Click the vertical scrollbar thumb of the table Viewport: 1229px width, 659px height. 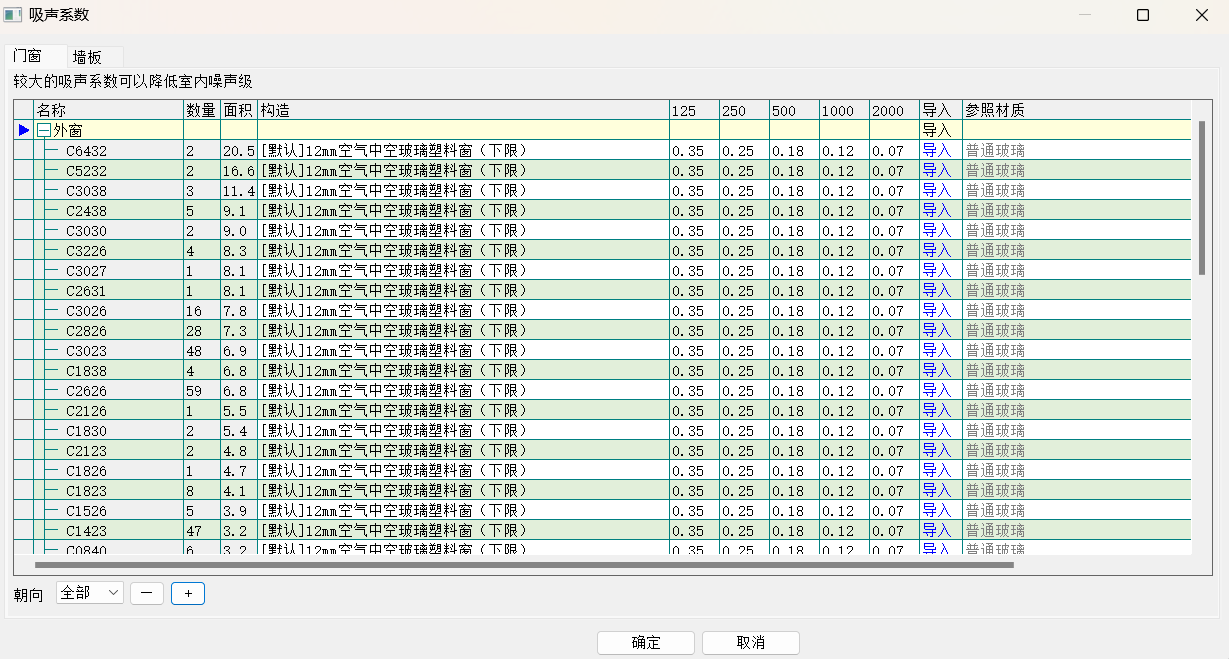1202,198
